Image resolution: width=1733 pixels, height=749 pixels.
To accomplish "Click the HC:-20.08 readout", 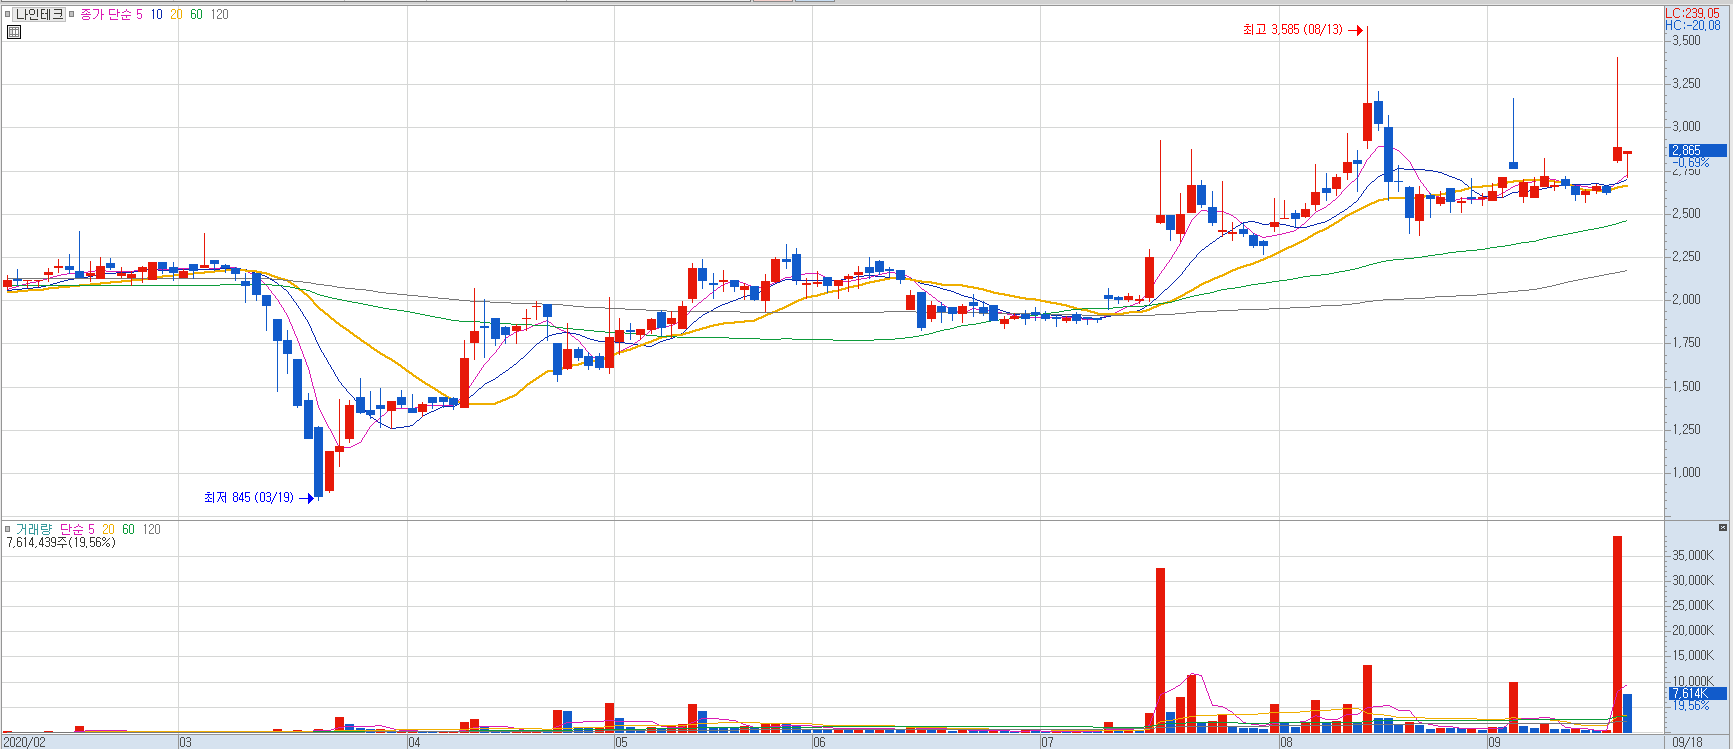I will click(x=1692, y=26).
